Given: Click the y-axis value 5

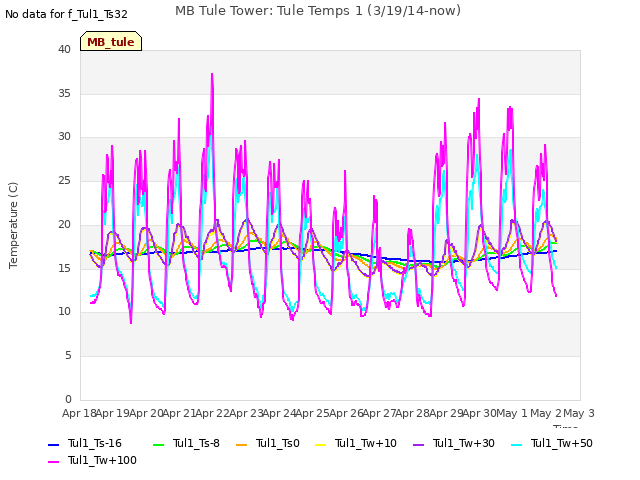Looking at the screenshot, I should tap(68, 356).
